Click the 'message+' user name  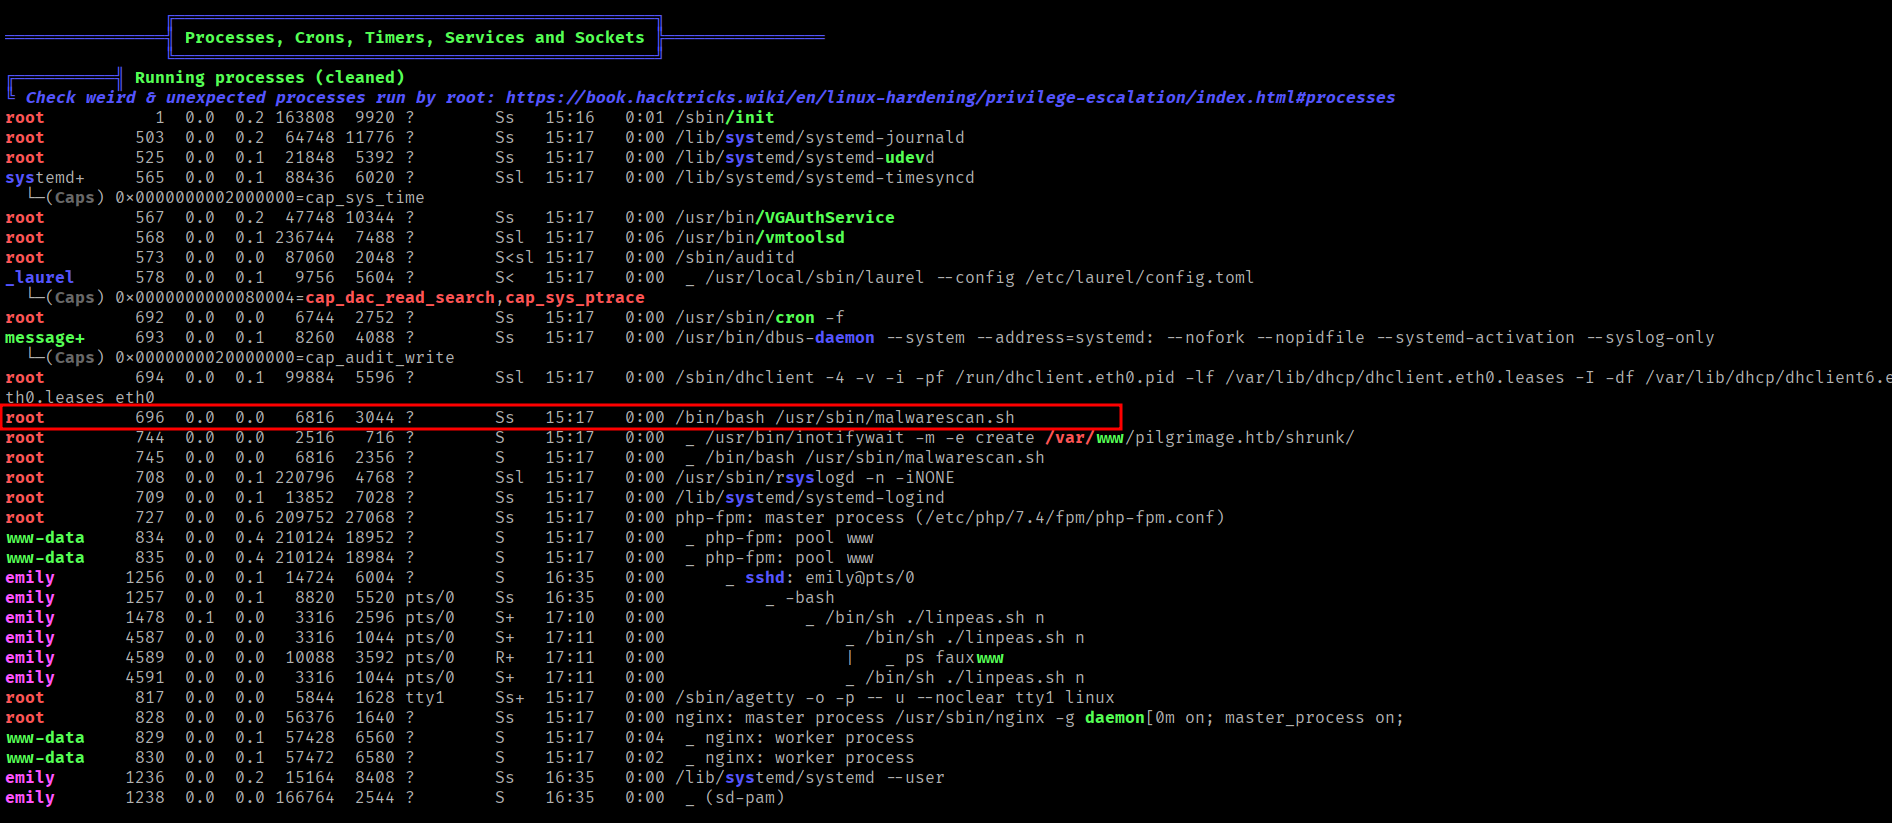point(45,337)
